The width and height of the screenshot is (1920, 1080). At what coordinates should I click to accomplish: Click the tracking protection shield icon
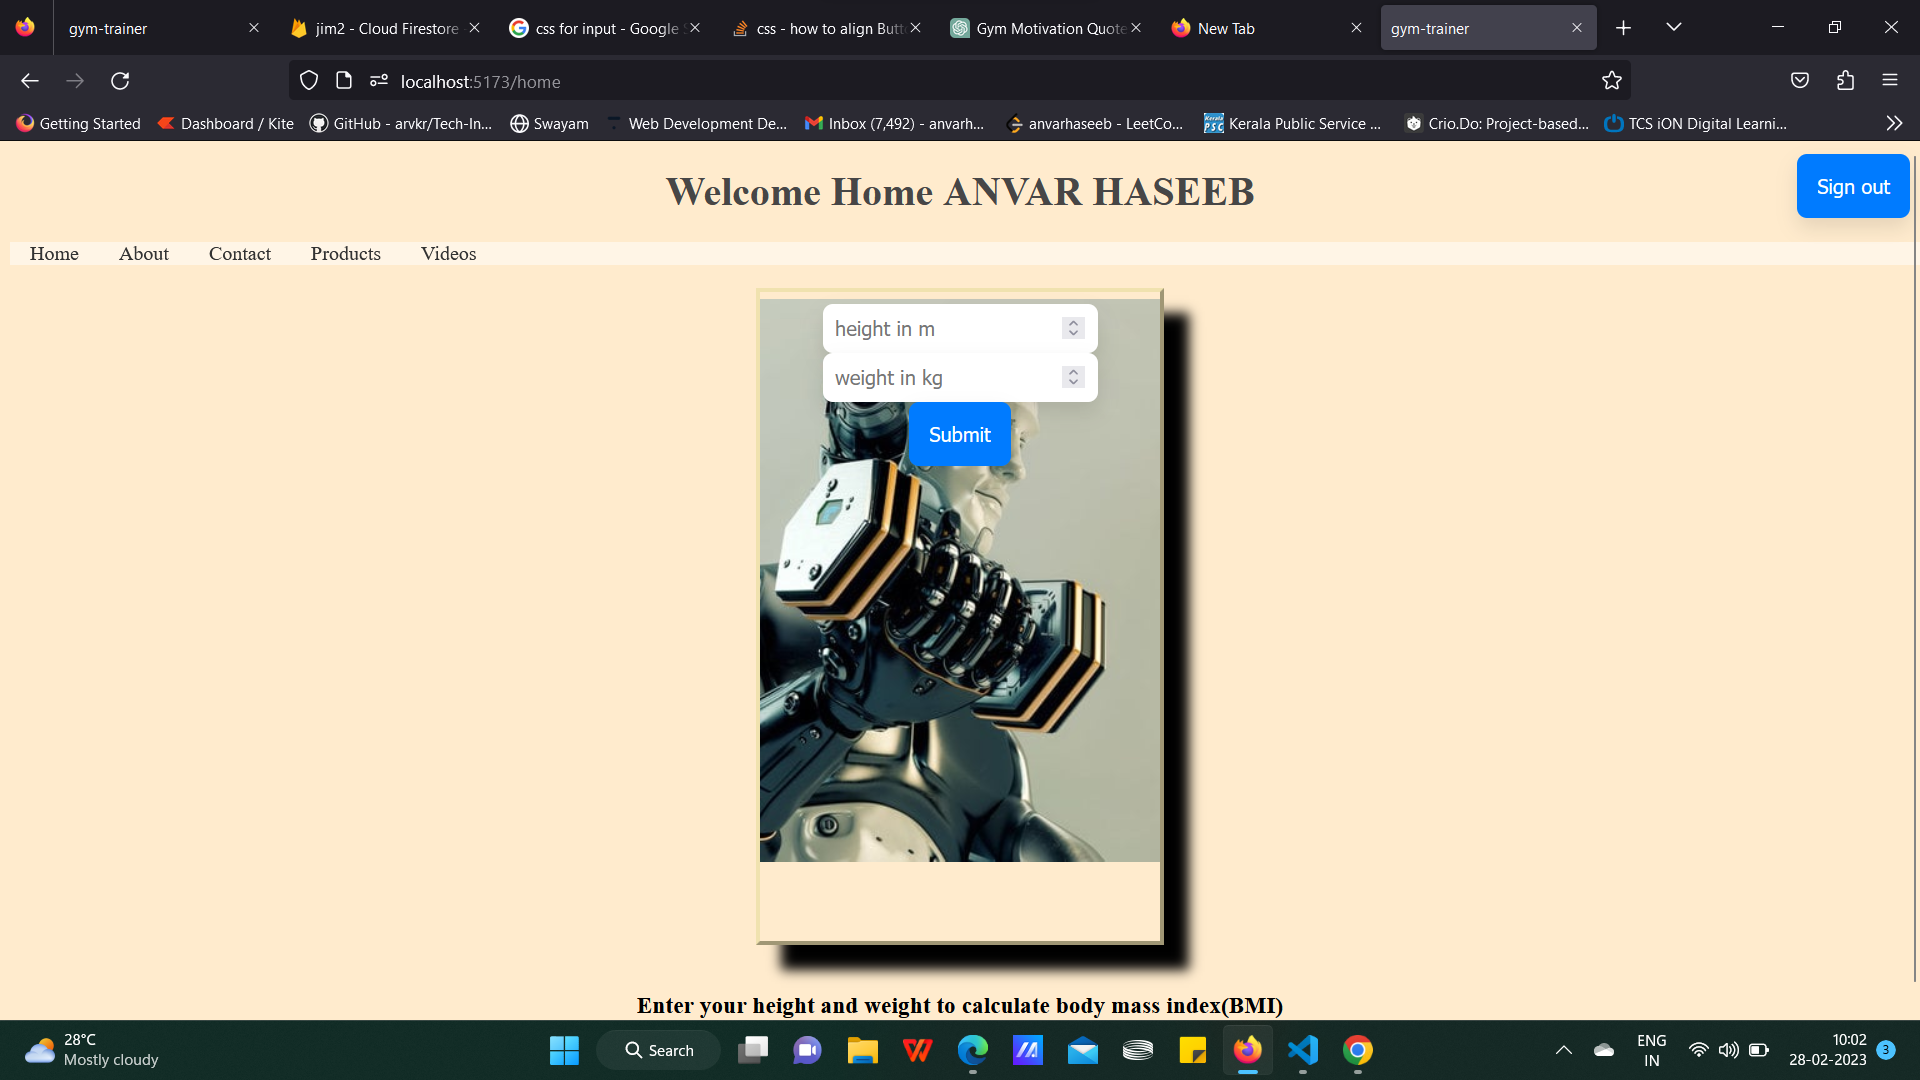coord(308,80)
